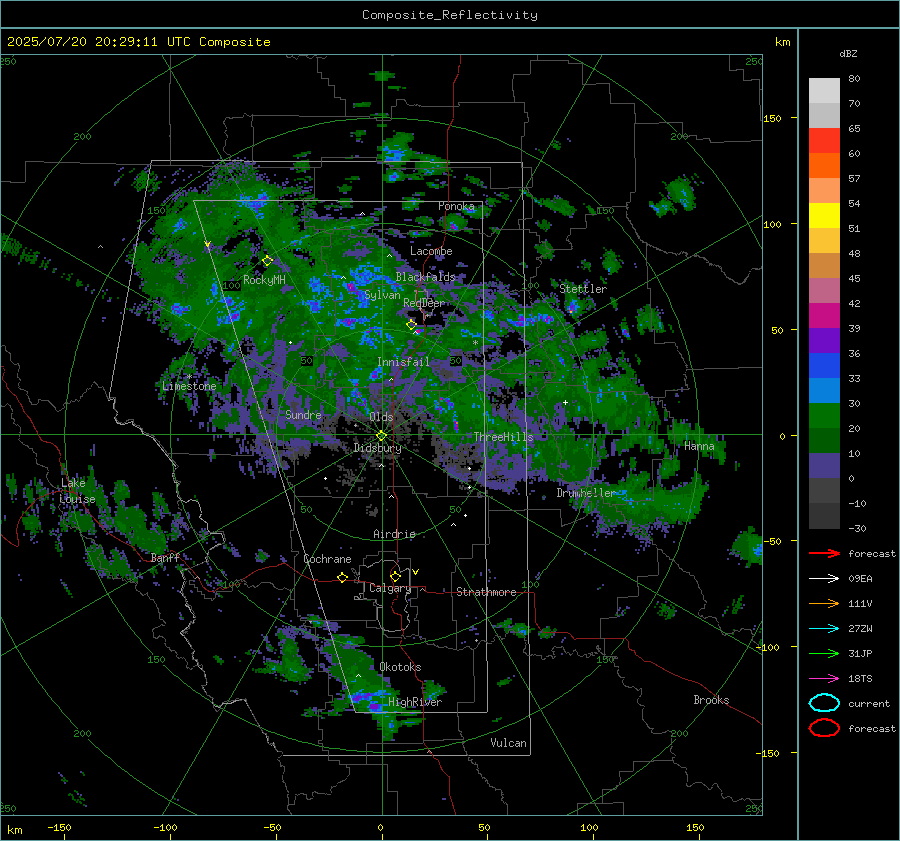This screenshot has height=841, width=900.
Task: Select the orange 57-60 dBZ swatch
Action: [x=824, y=166]
